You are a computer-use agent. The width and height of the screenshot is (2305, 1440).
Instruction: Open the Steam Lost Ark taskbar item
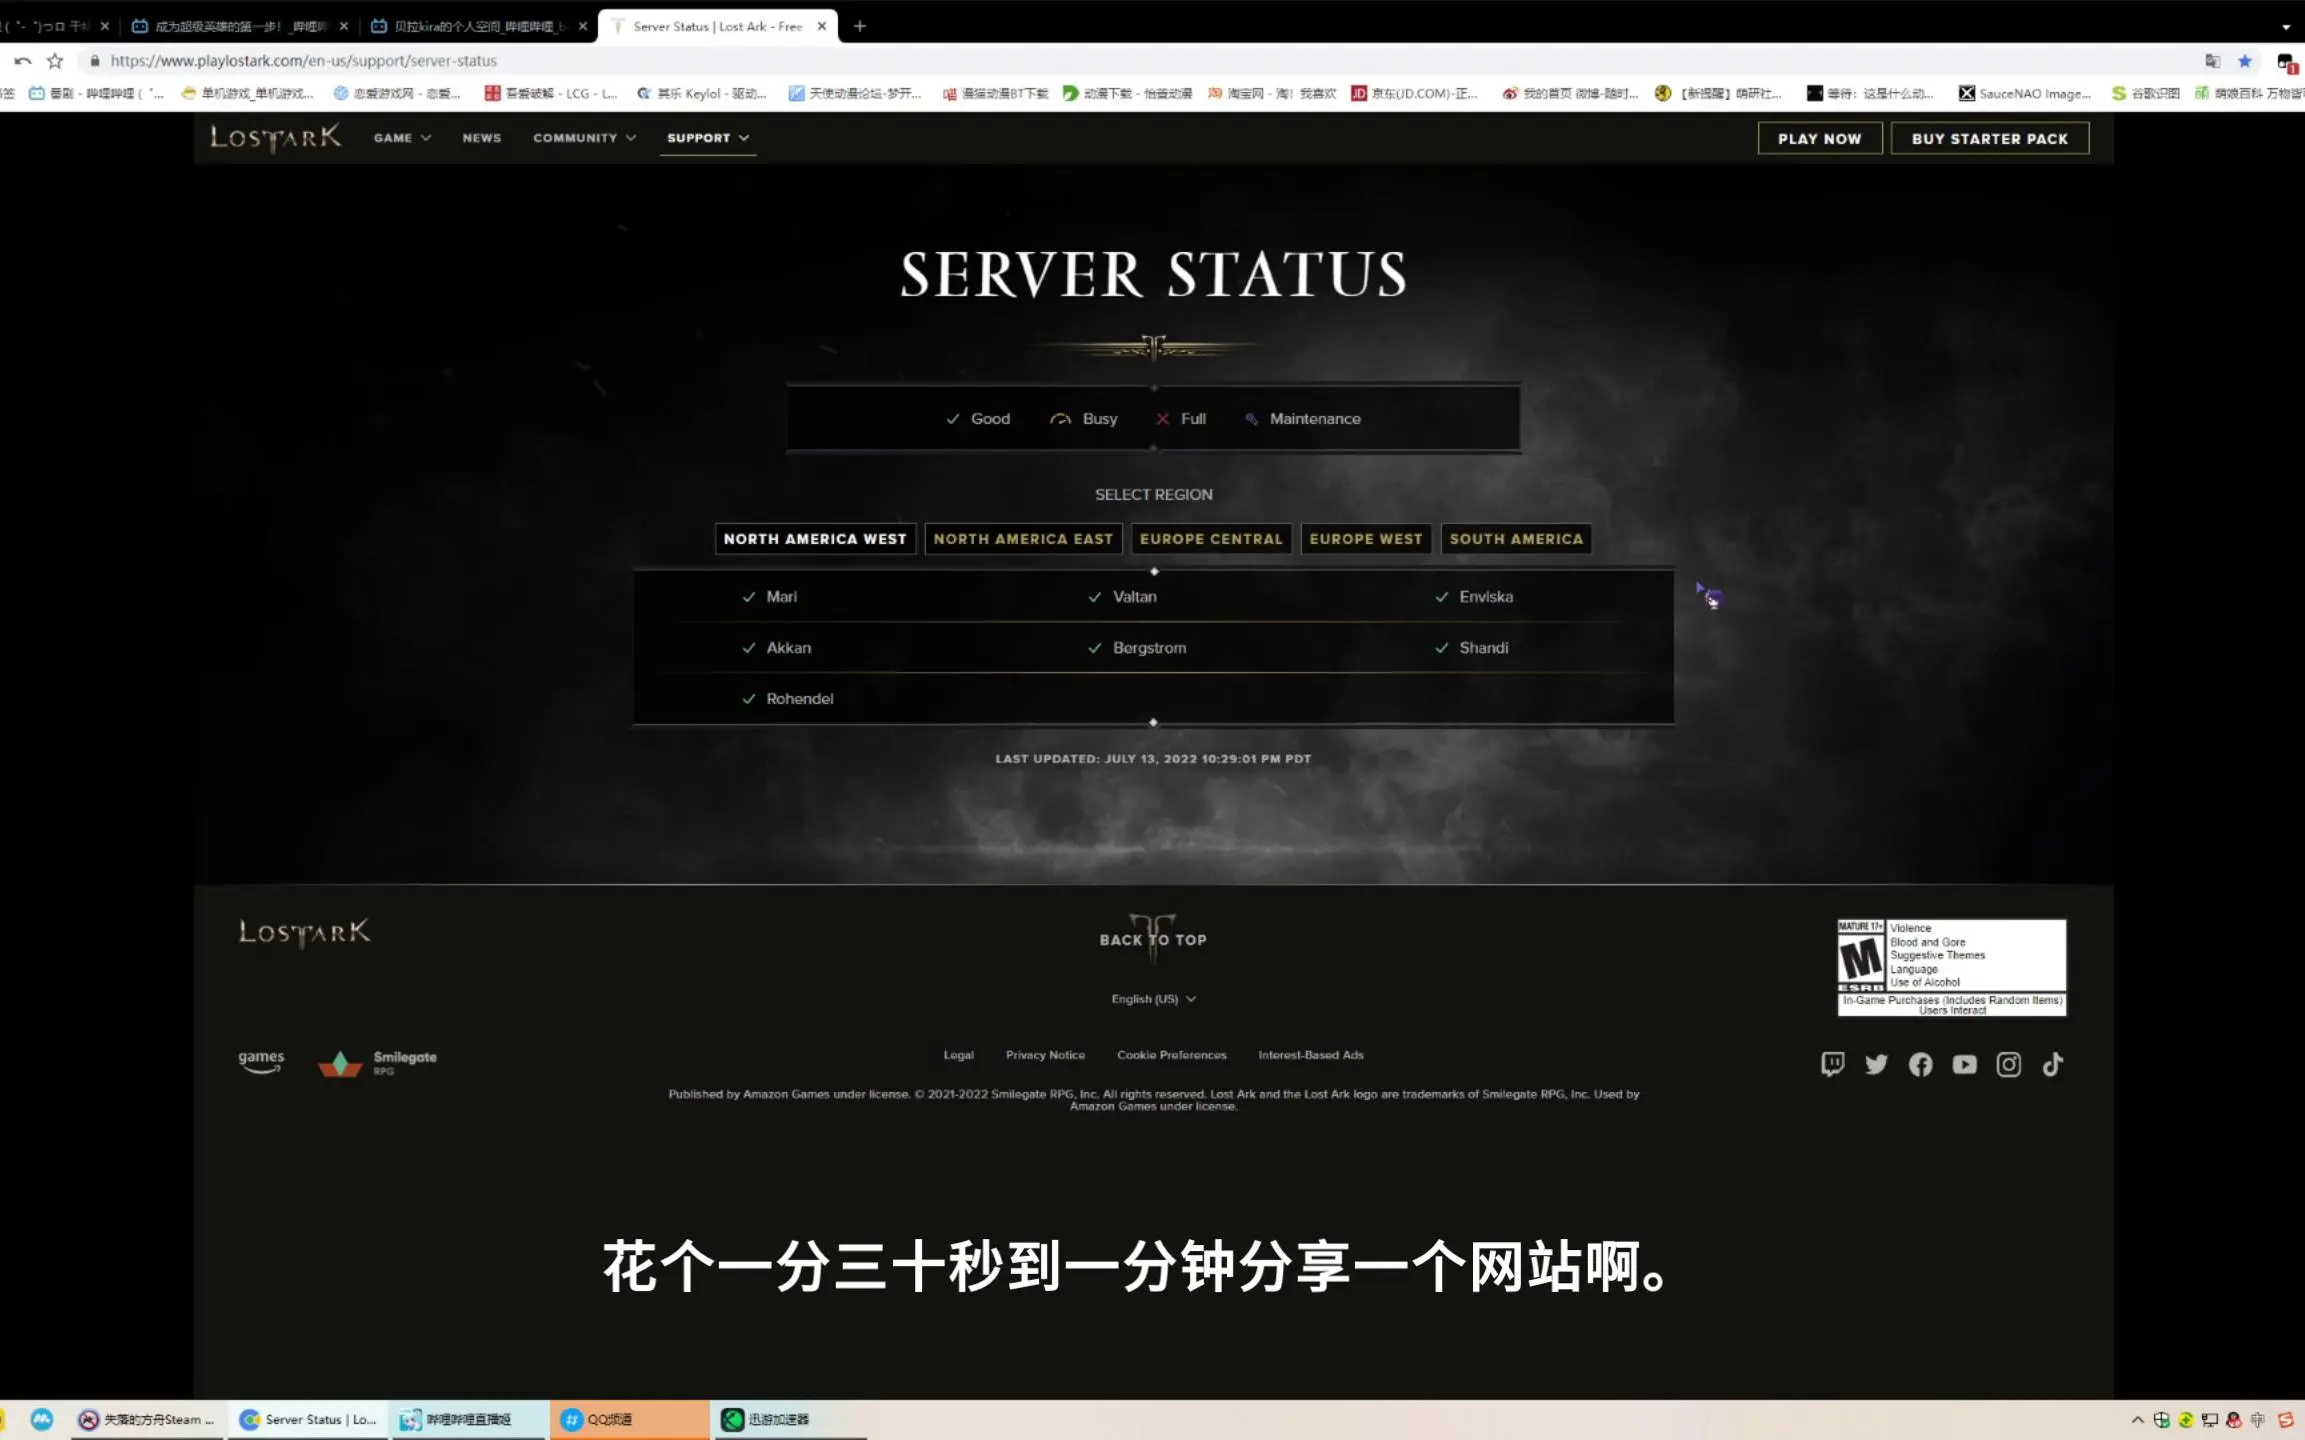point(148,1419)
